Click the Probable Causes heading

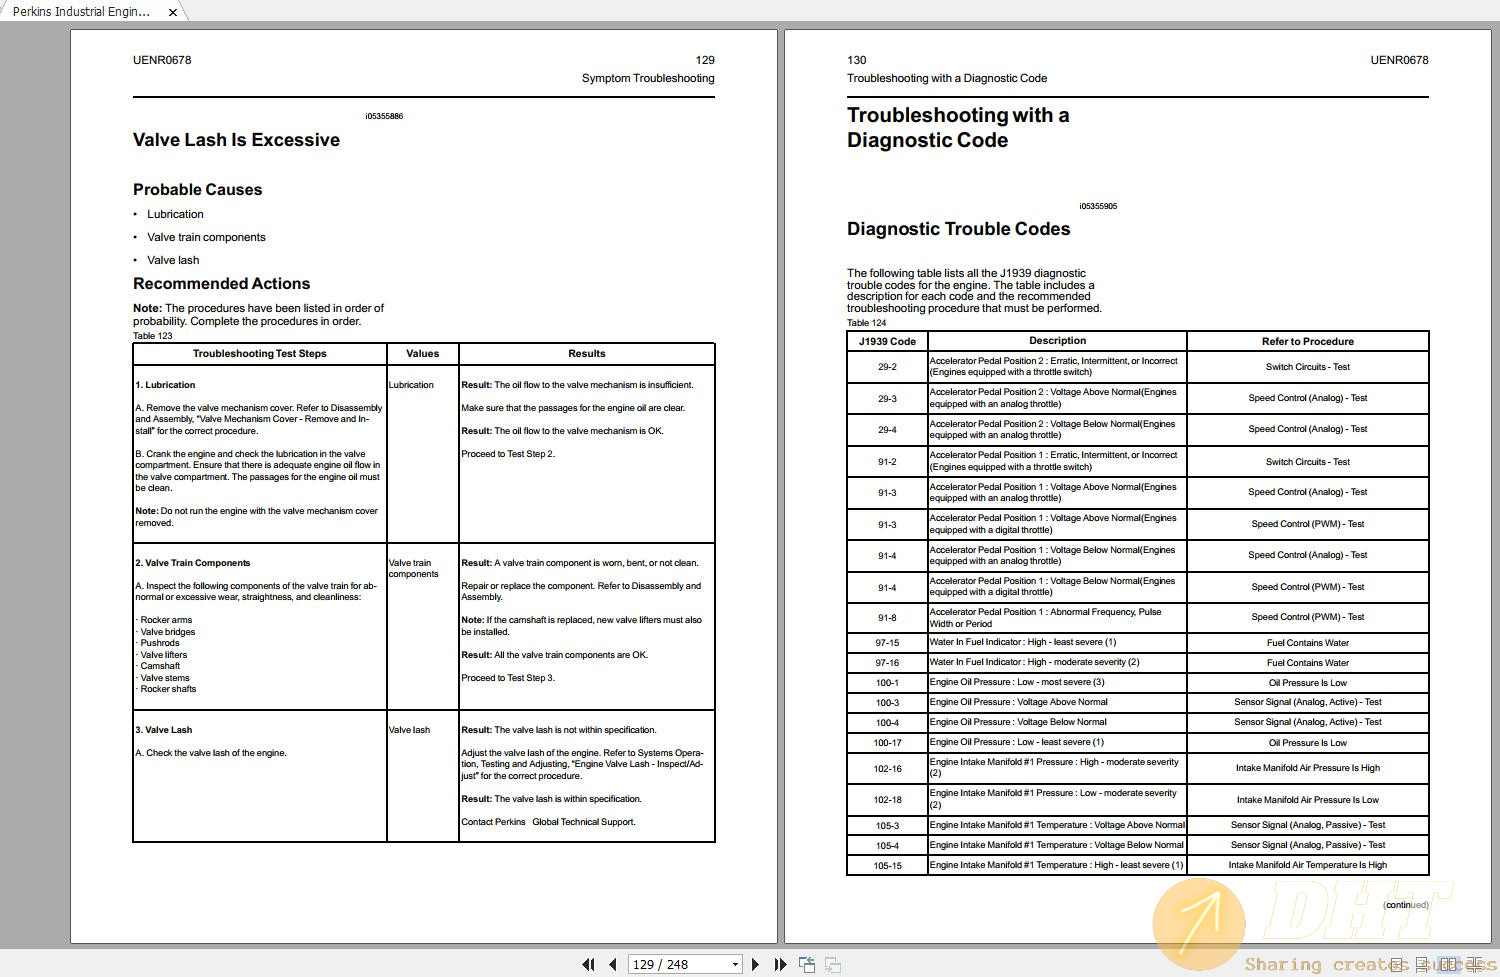197,189
